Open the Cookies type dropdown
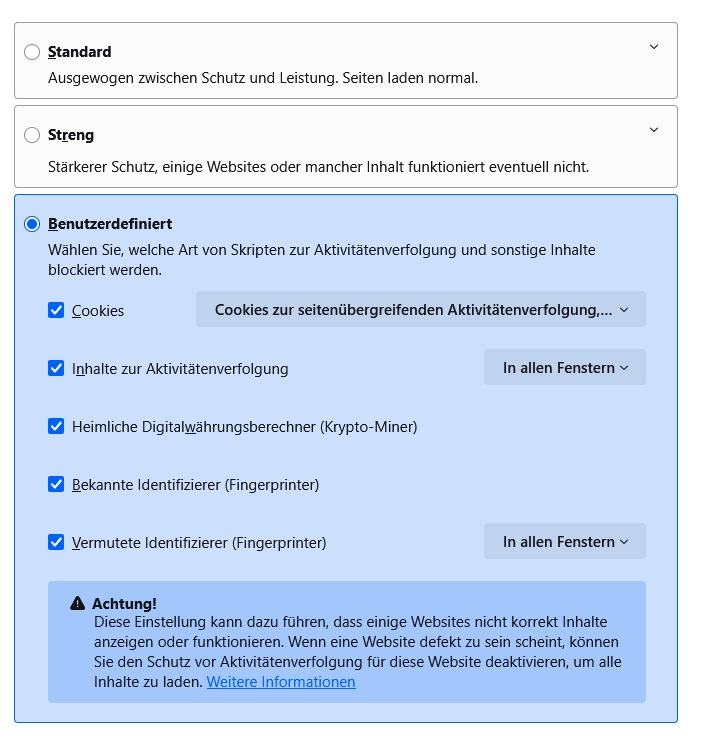This screenshot has height=754, width=709. 421,309
